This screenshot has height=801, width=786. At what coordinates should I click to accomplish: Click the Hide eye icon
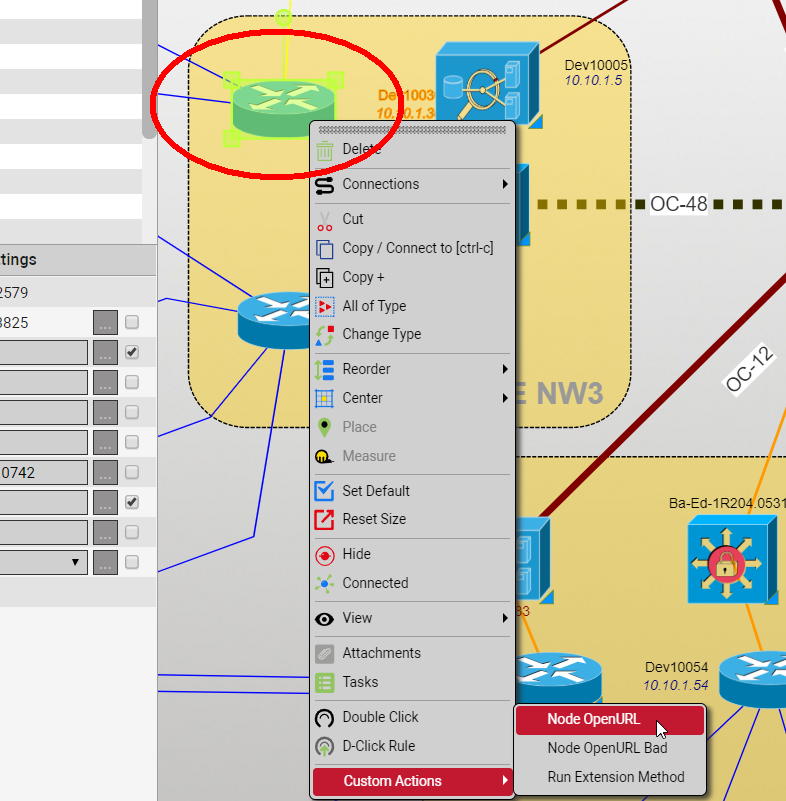324,555
